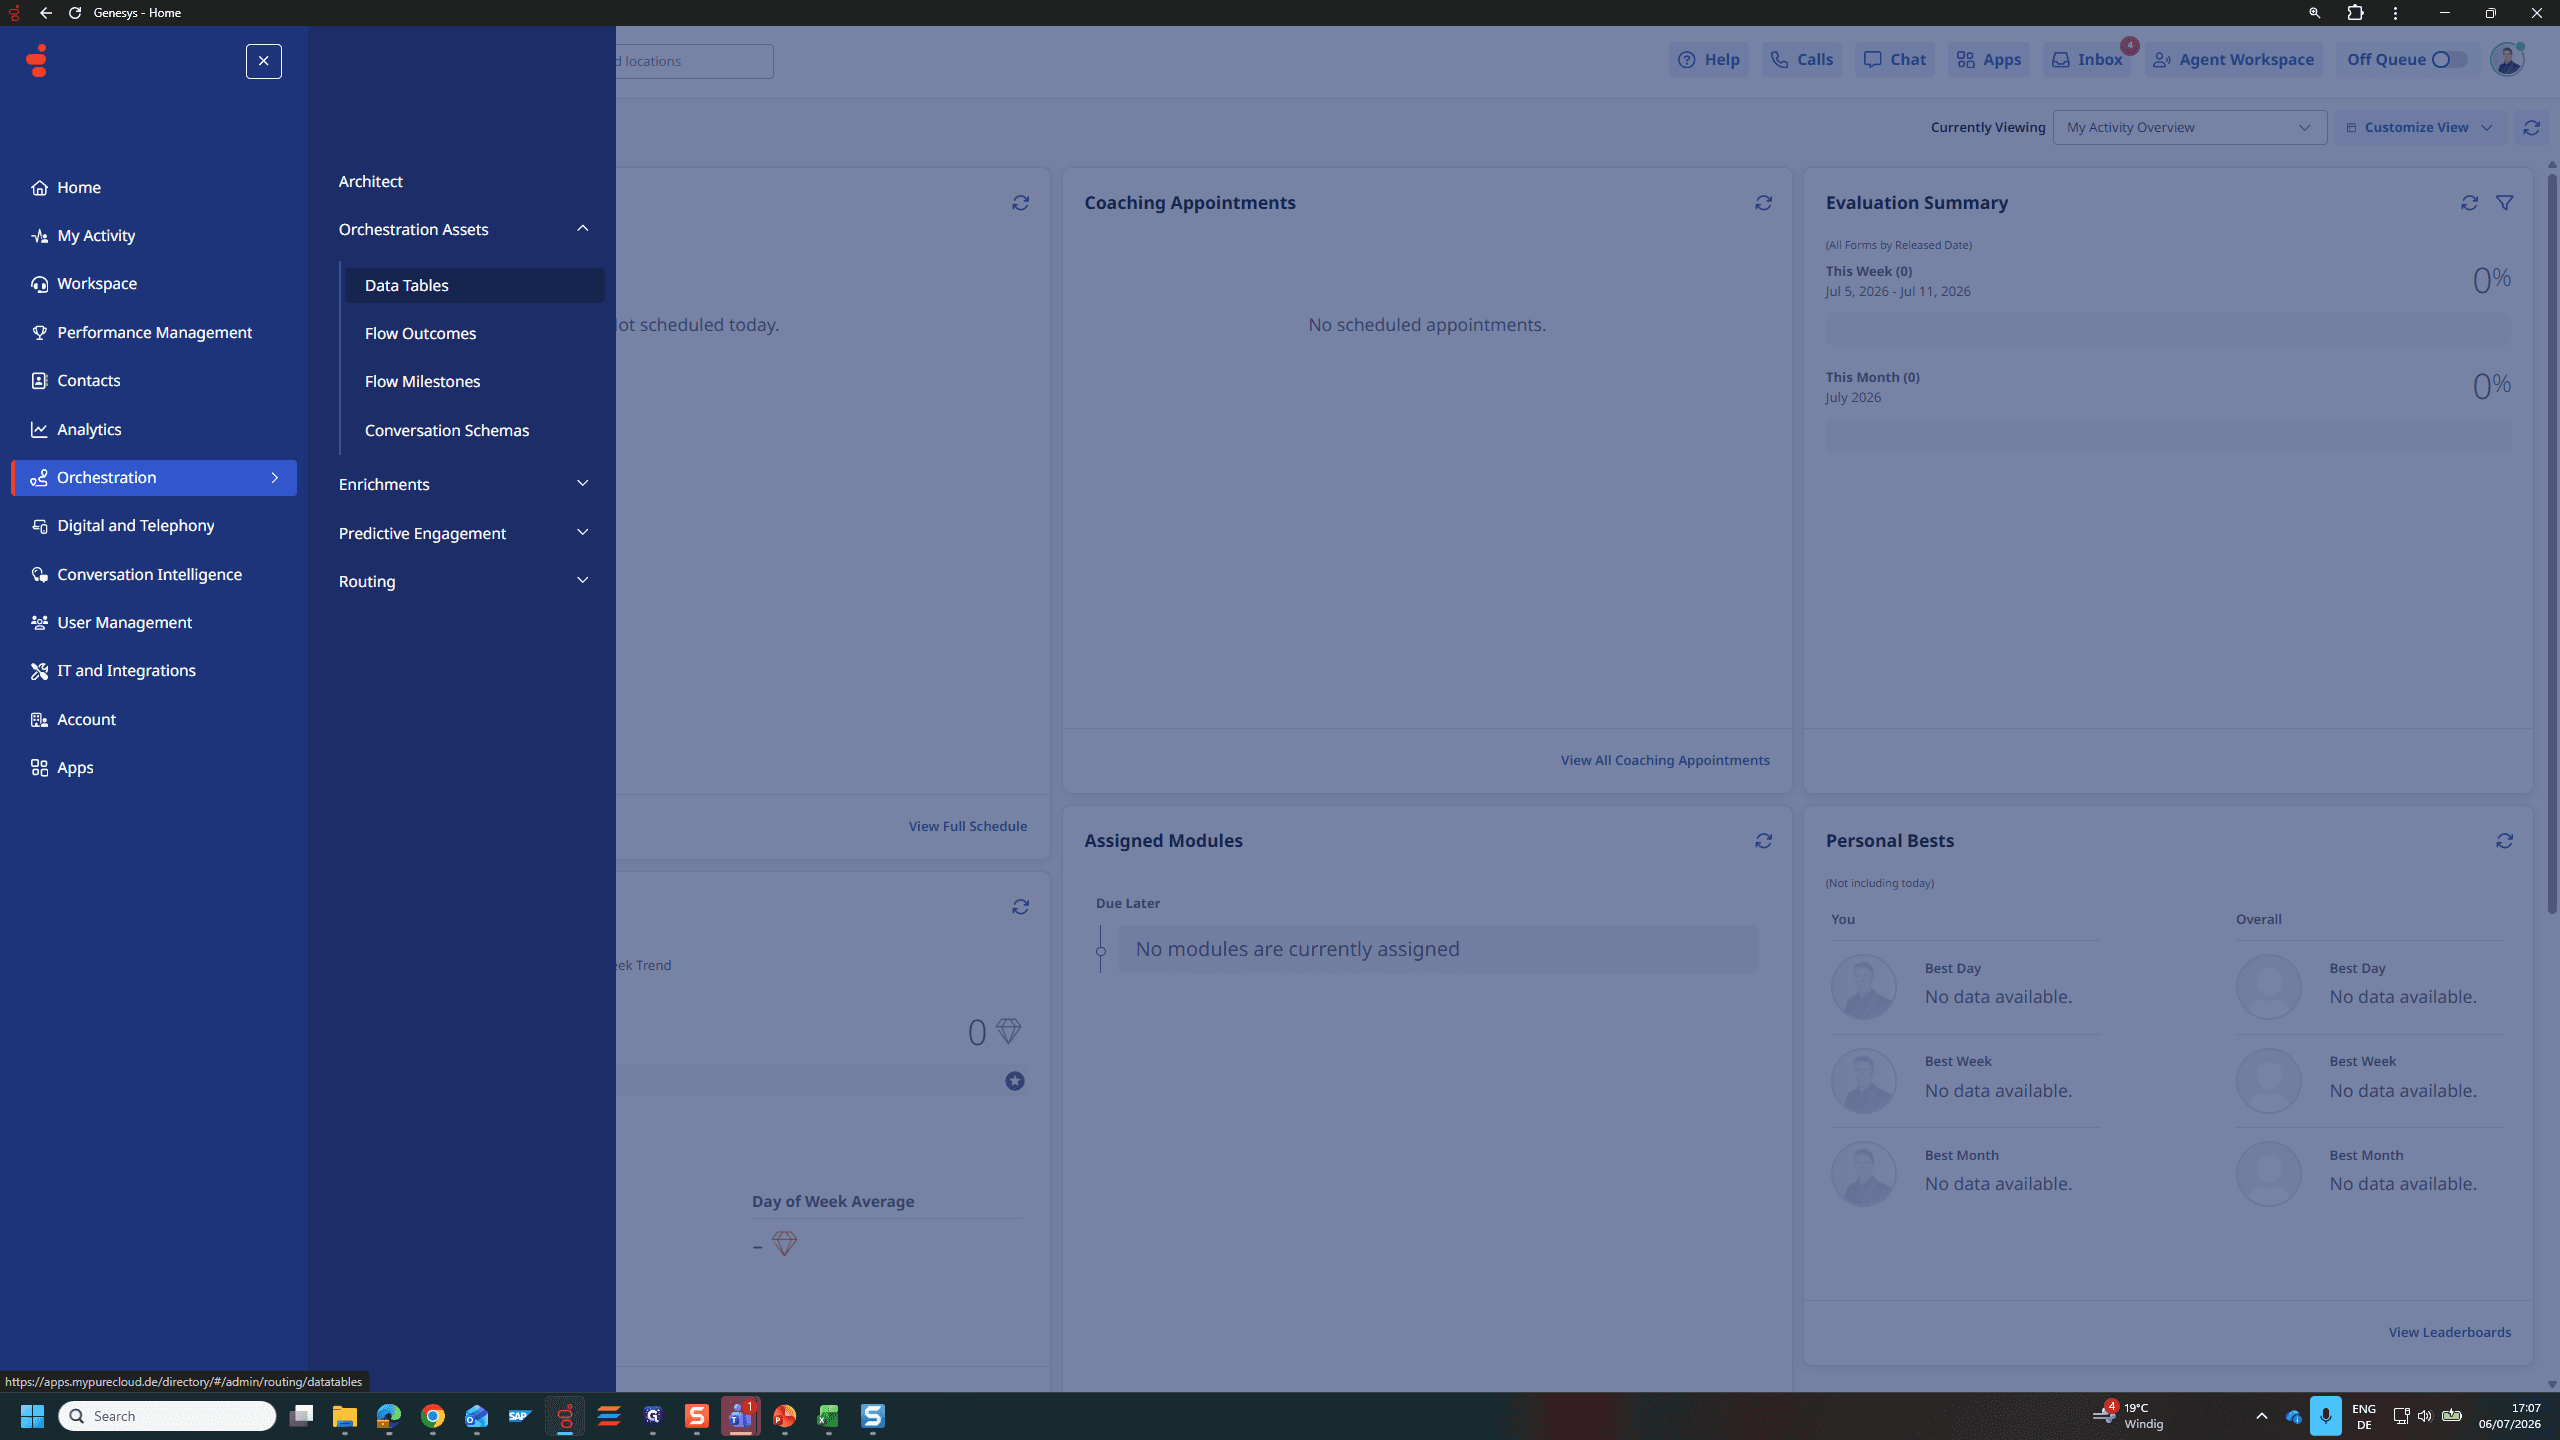Open Google Chrome from the taskbar

[x=433, y=1416]
